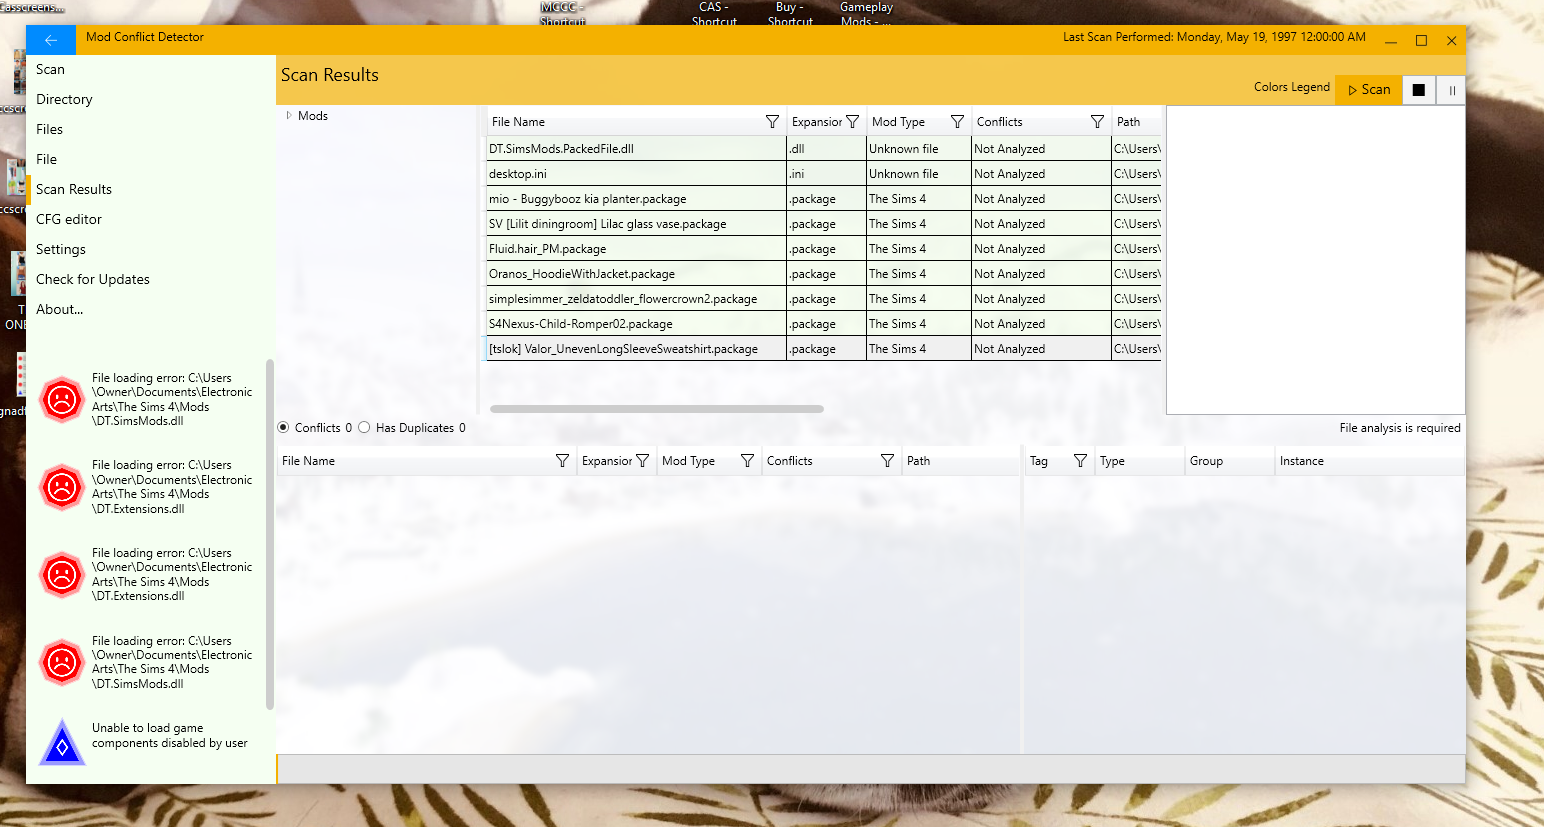
Task: Click filter icon on top File Name column
Action: [772, 122]
